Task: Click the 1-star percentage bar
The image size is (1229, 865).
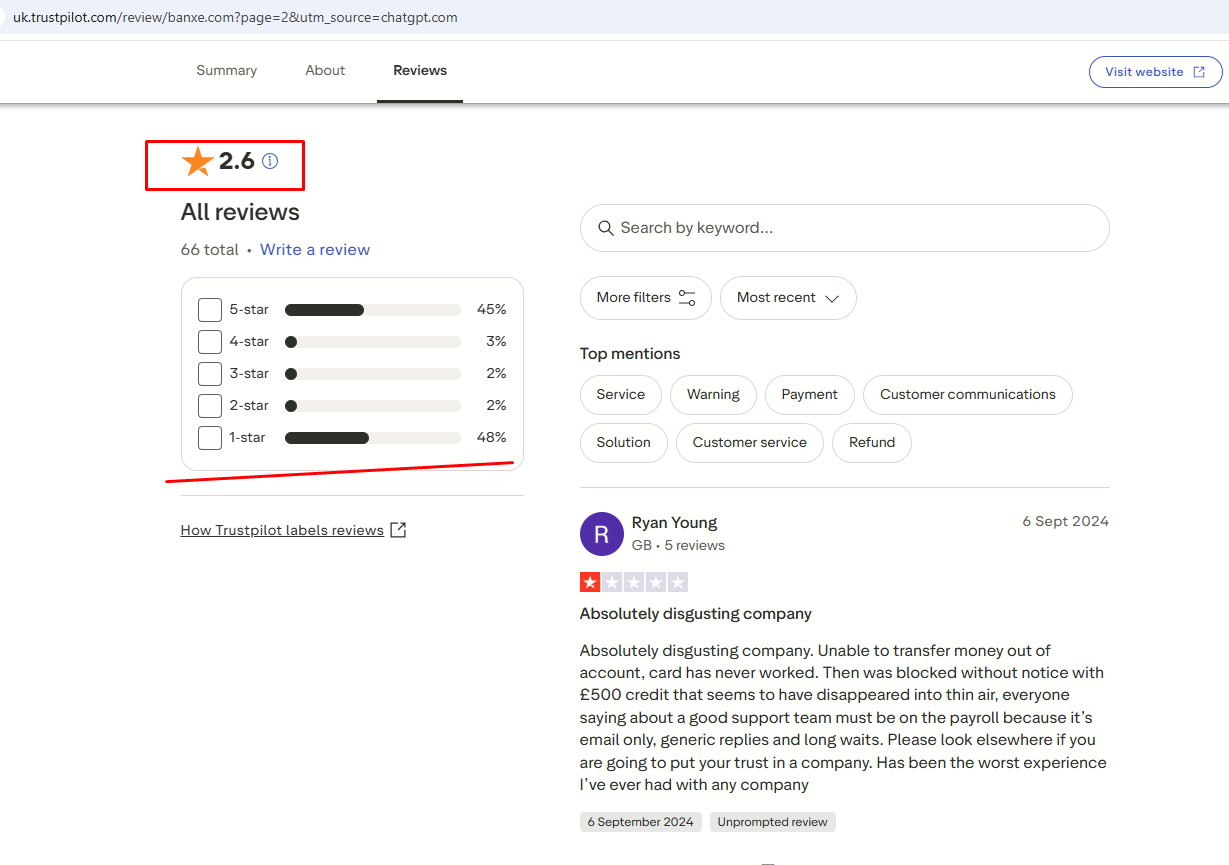Action: click(x=372, y=438)
